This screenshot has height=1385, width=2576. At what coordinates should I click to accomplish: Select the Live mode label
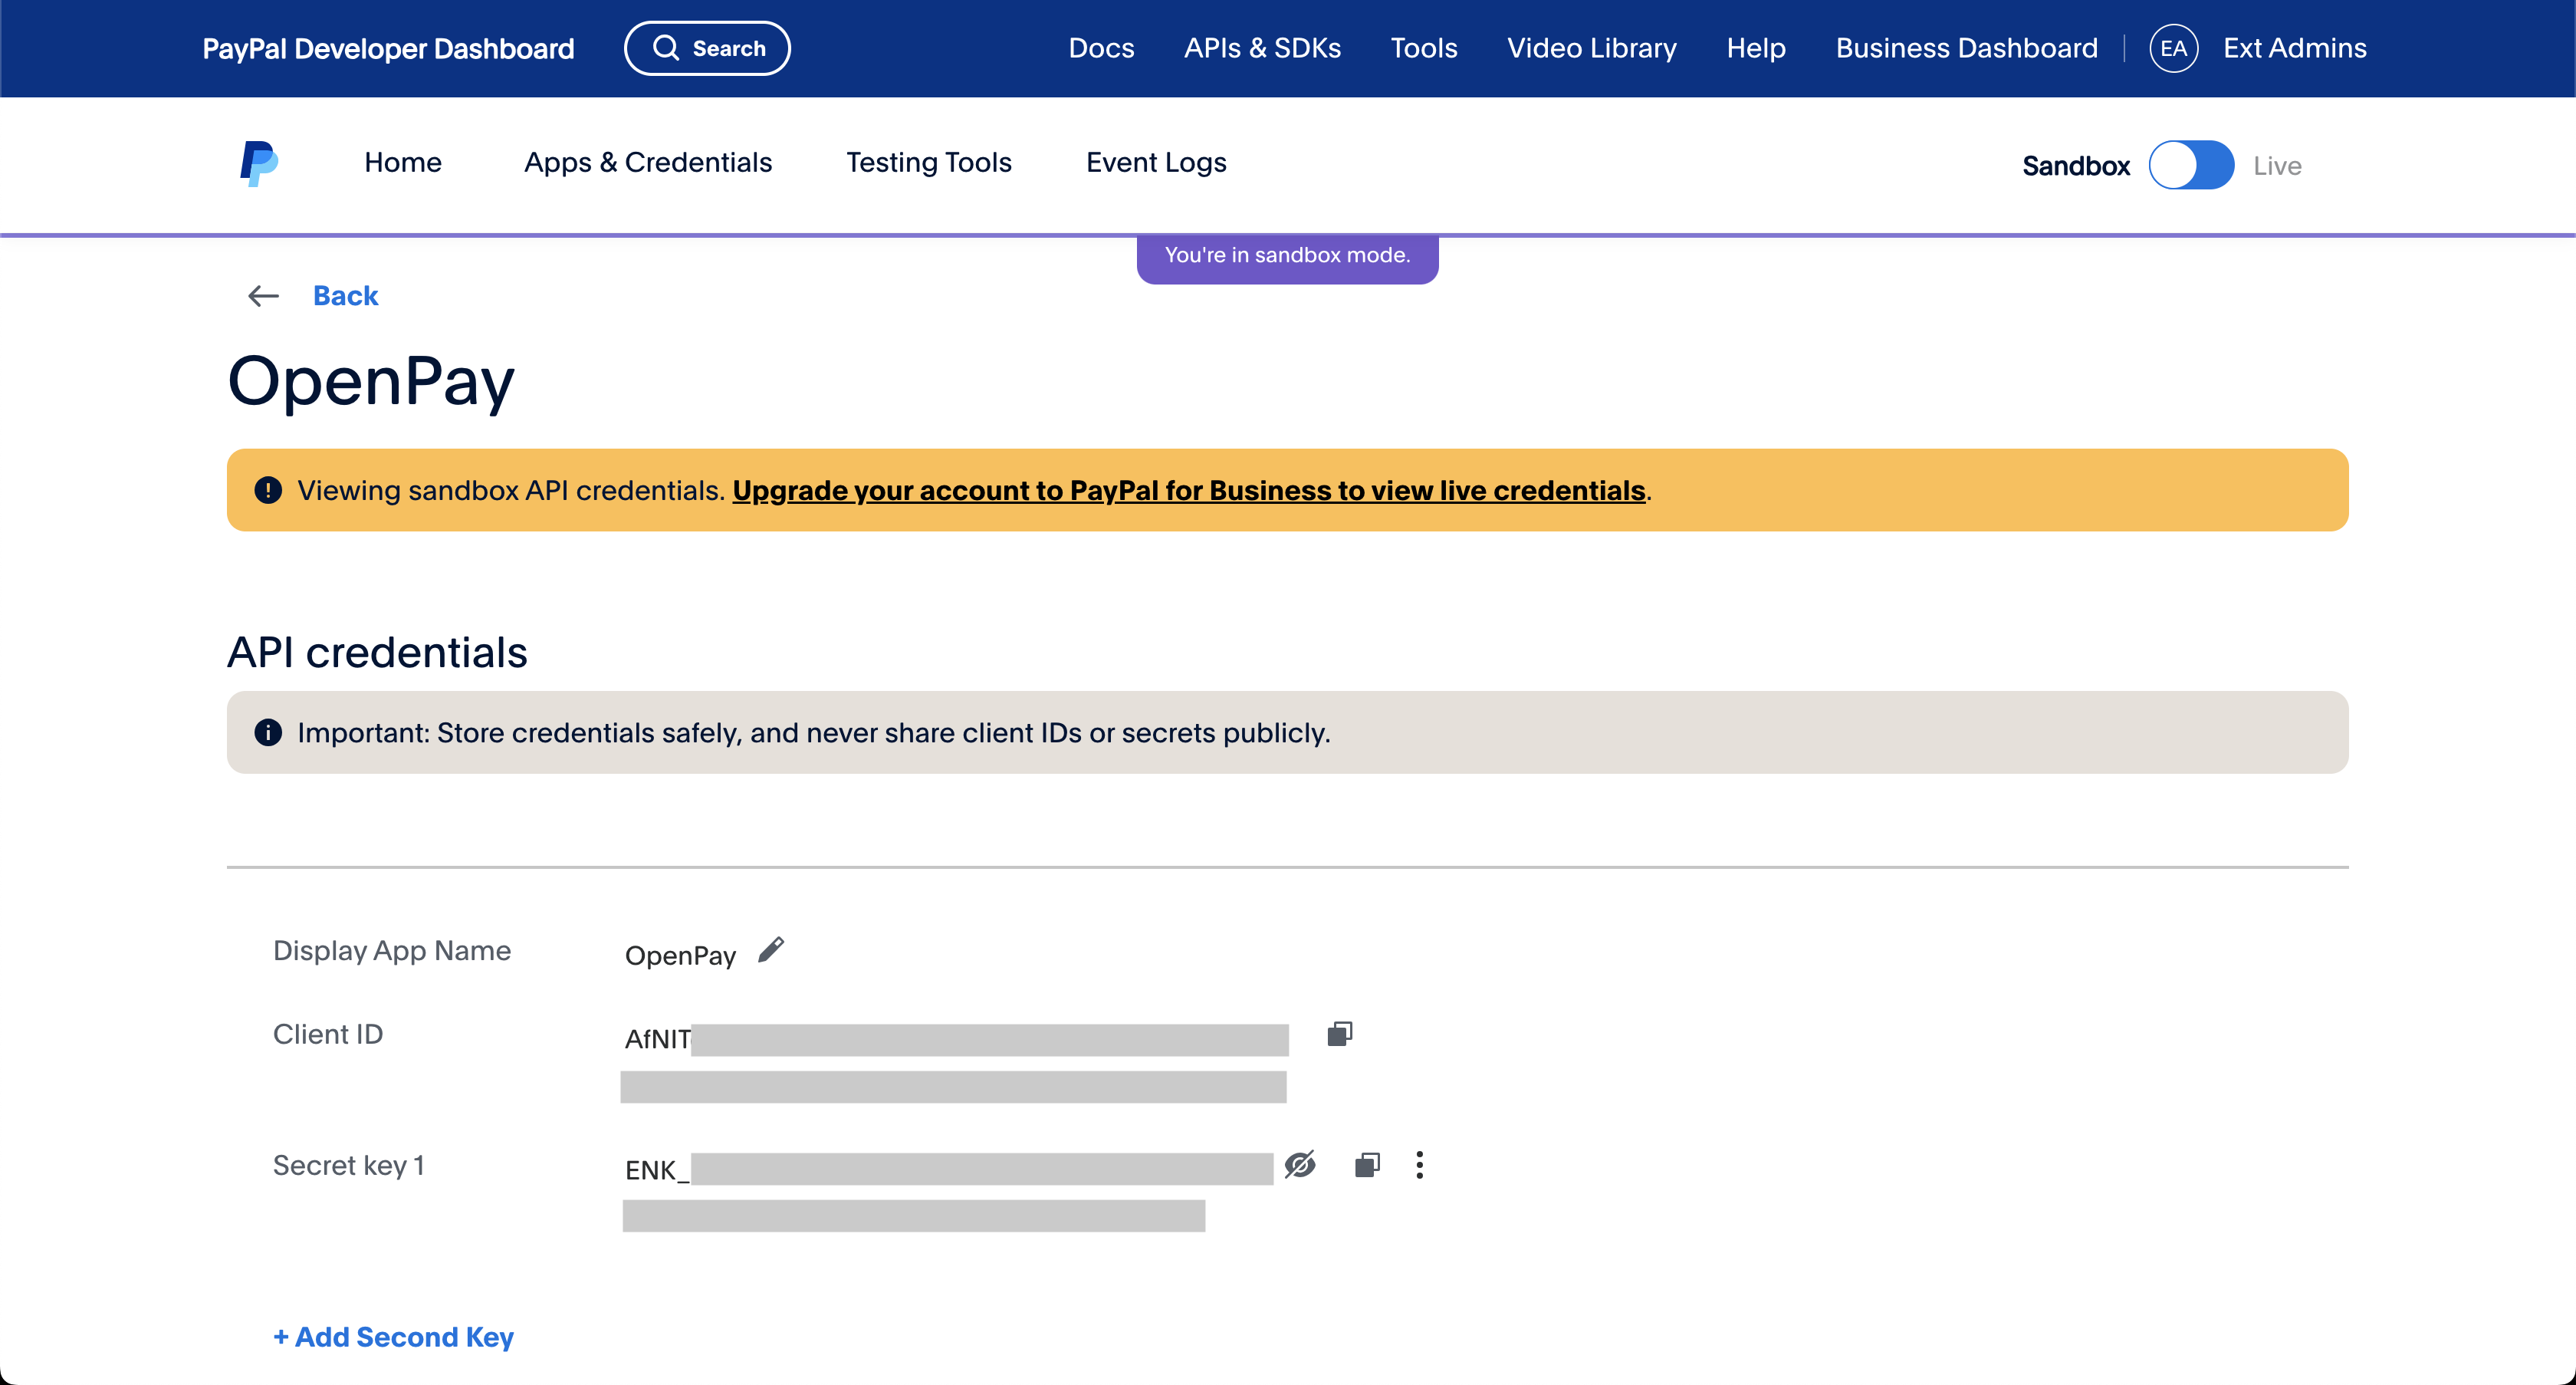click(2277, 166)
